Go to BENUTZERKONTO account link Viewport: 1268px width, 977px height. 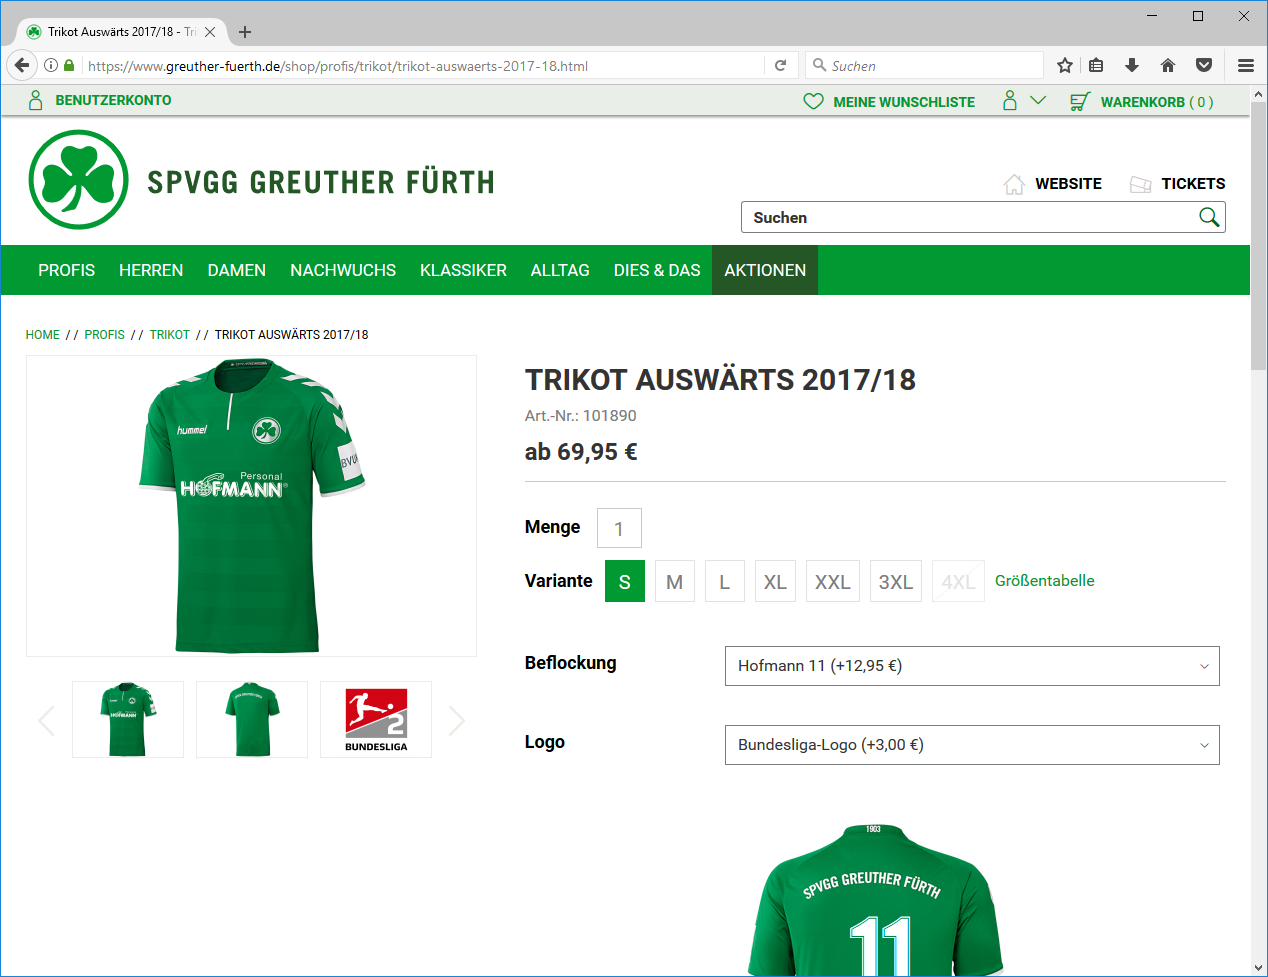(113, 100)
